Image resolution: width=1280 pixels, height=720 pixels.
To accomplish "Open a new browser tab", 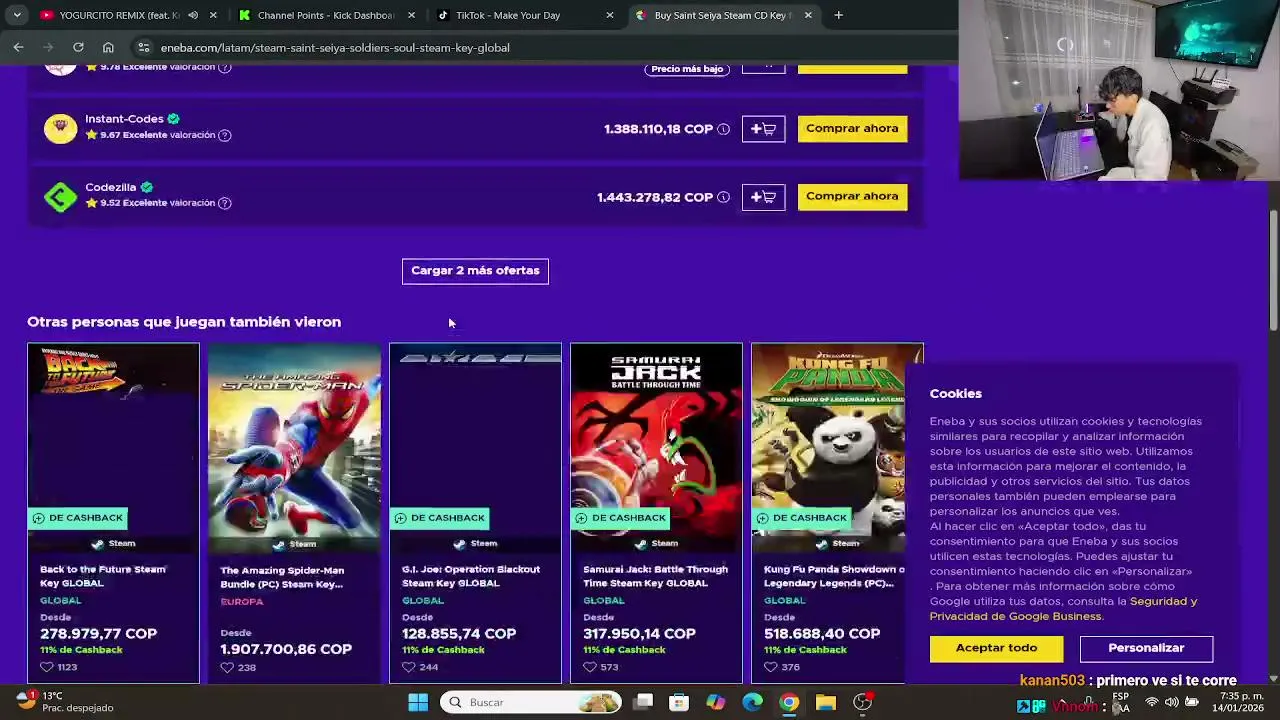I will [838, 15].
